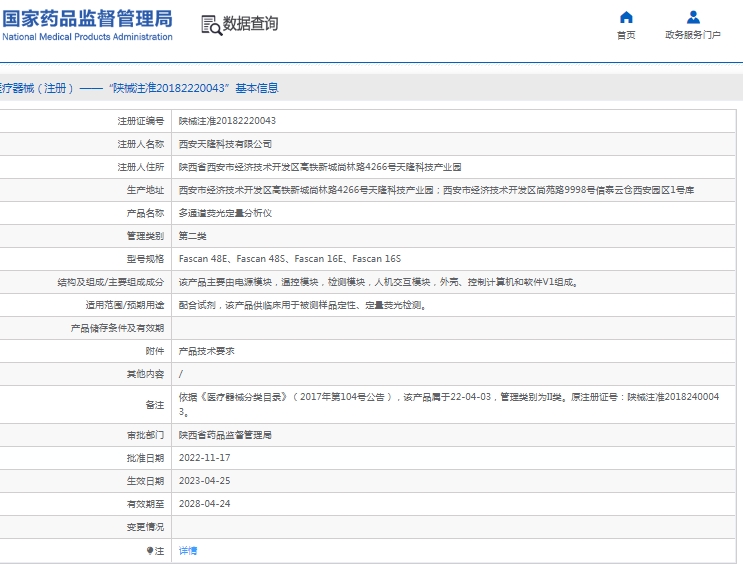
Task: Click the 注册证编号 row label
Action: click(x=141, y=121)
